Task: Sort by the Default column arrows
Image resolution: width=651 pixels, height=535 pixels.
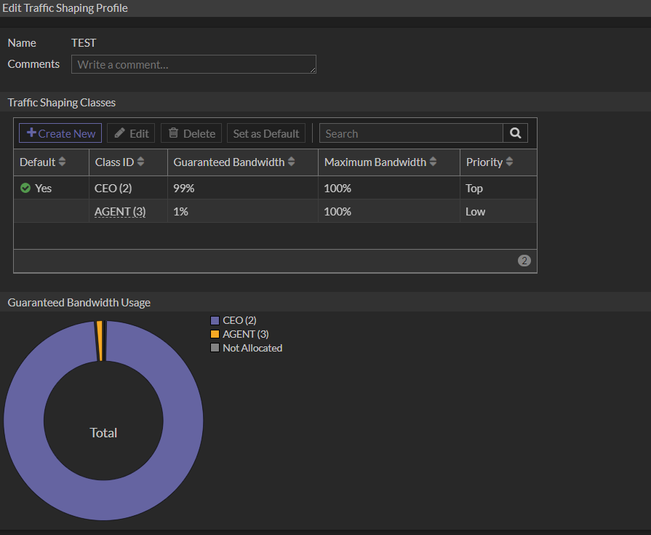Action: click(x=63, y=162)
